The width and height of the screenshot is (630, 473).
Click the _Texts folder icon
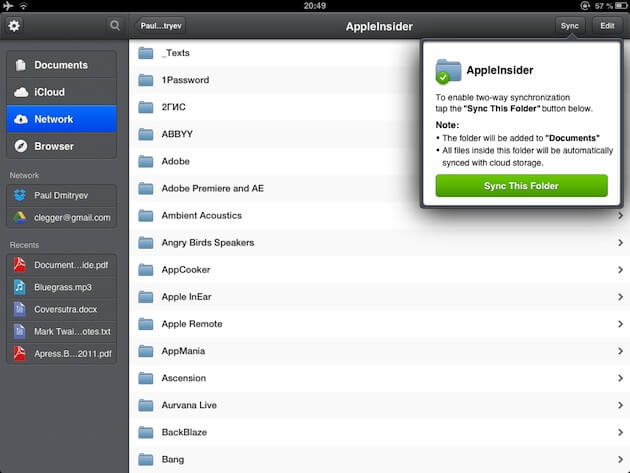146,53
